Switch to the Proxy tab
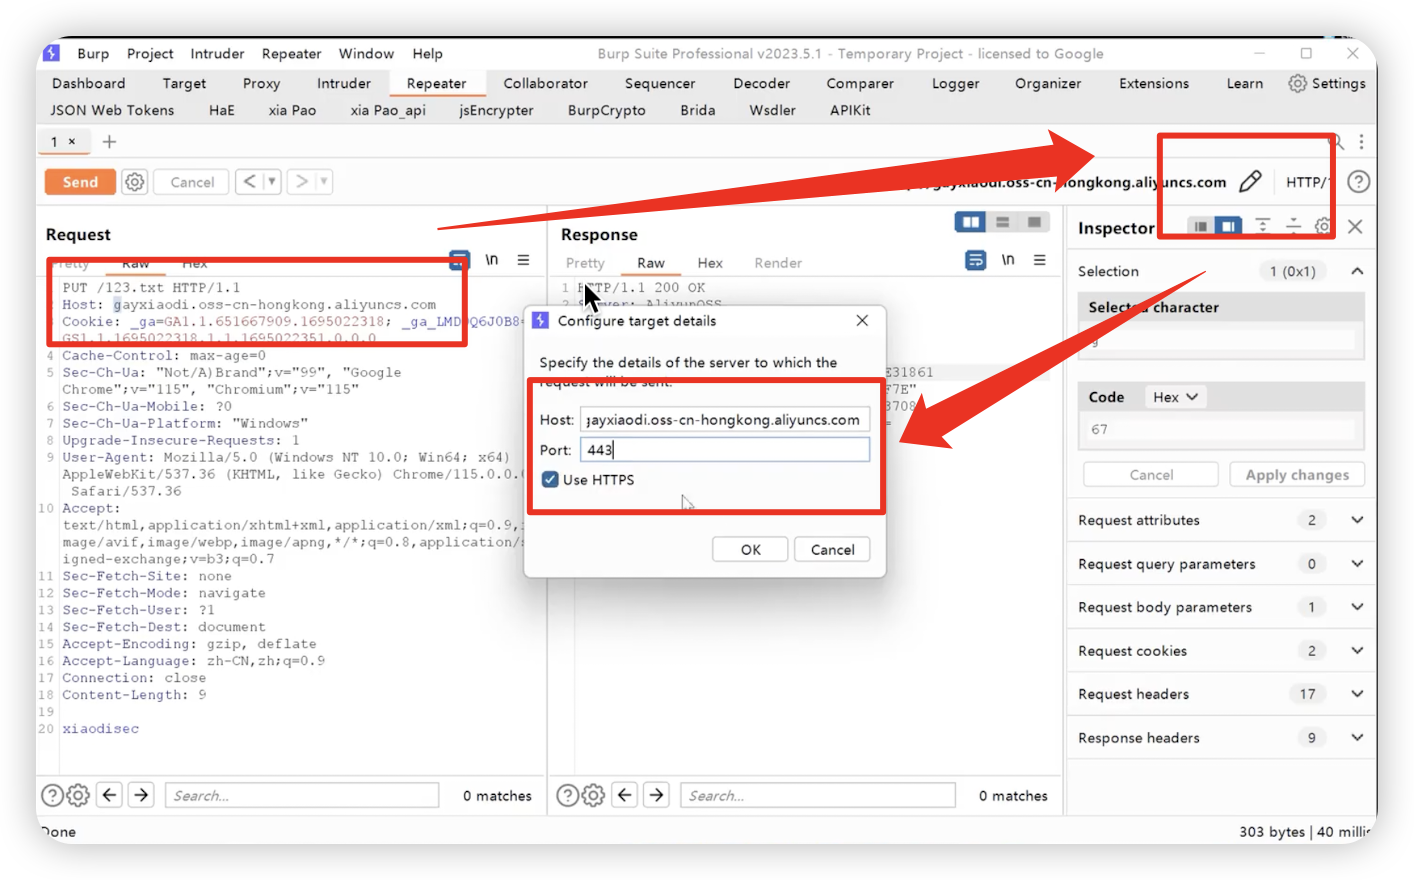This screenshot has width=1414, height=880. click(x=261, y=84)
